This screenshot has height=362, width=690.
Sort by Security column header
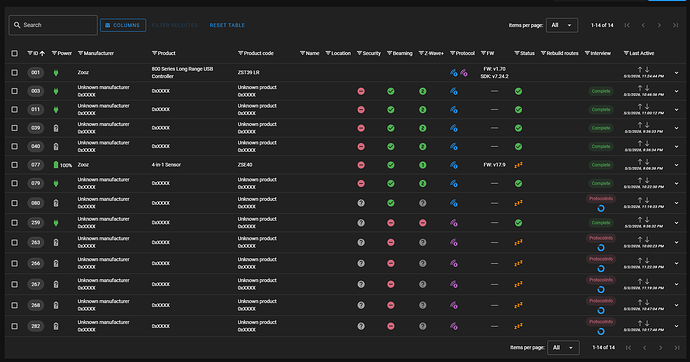[372, 53]
